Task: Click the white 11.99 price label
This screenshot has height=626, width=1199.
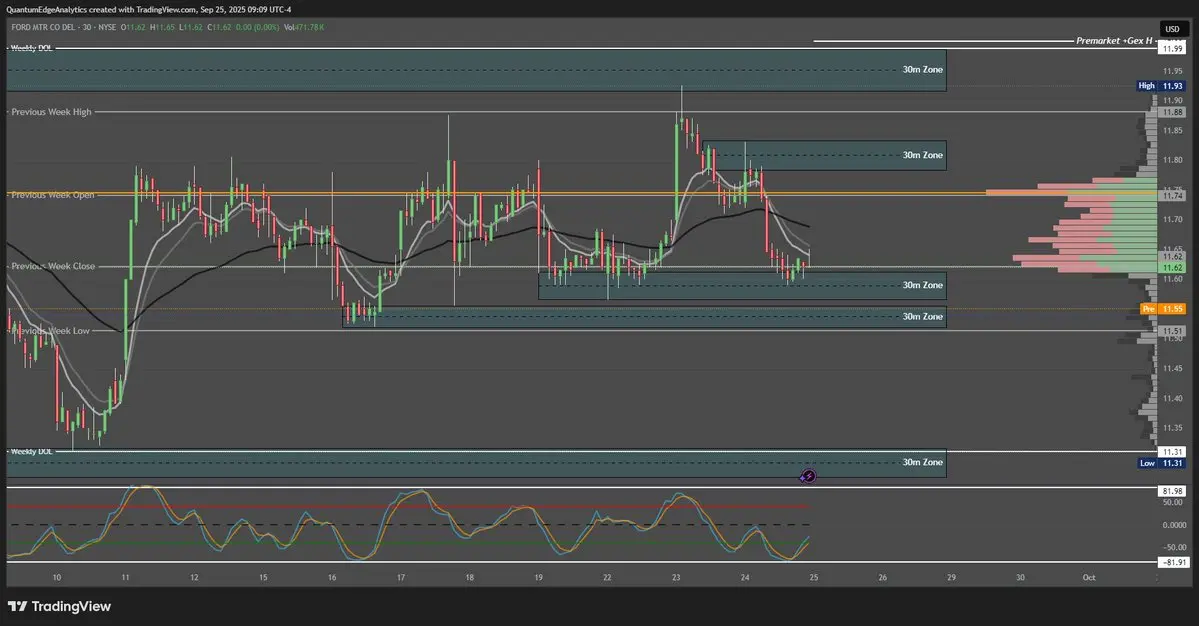Action: point(1172,48)
